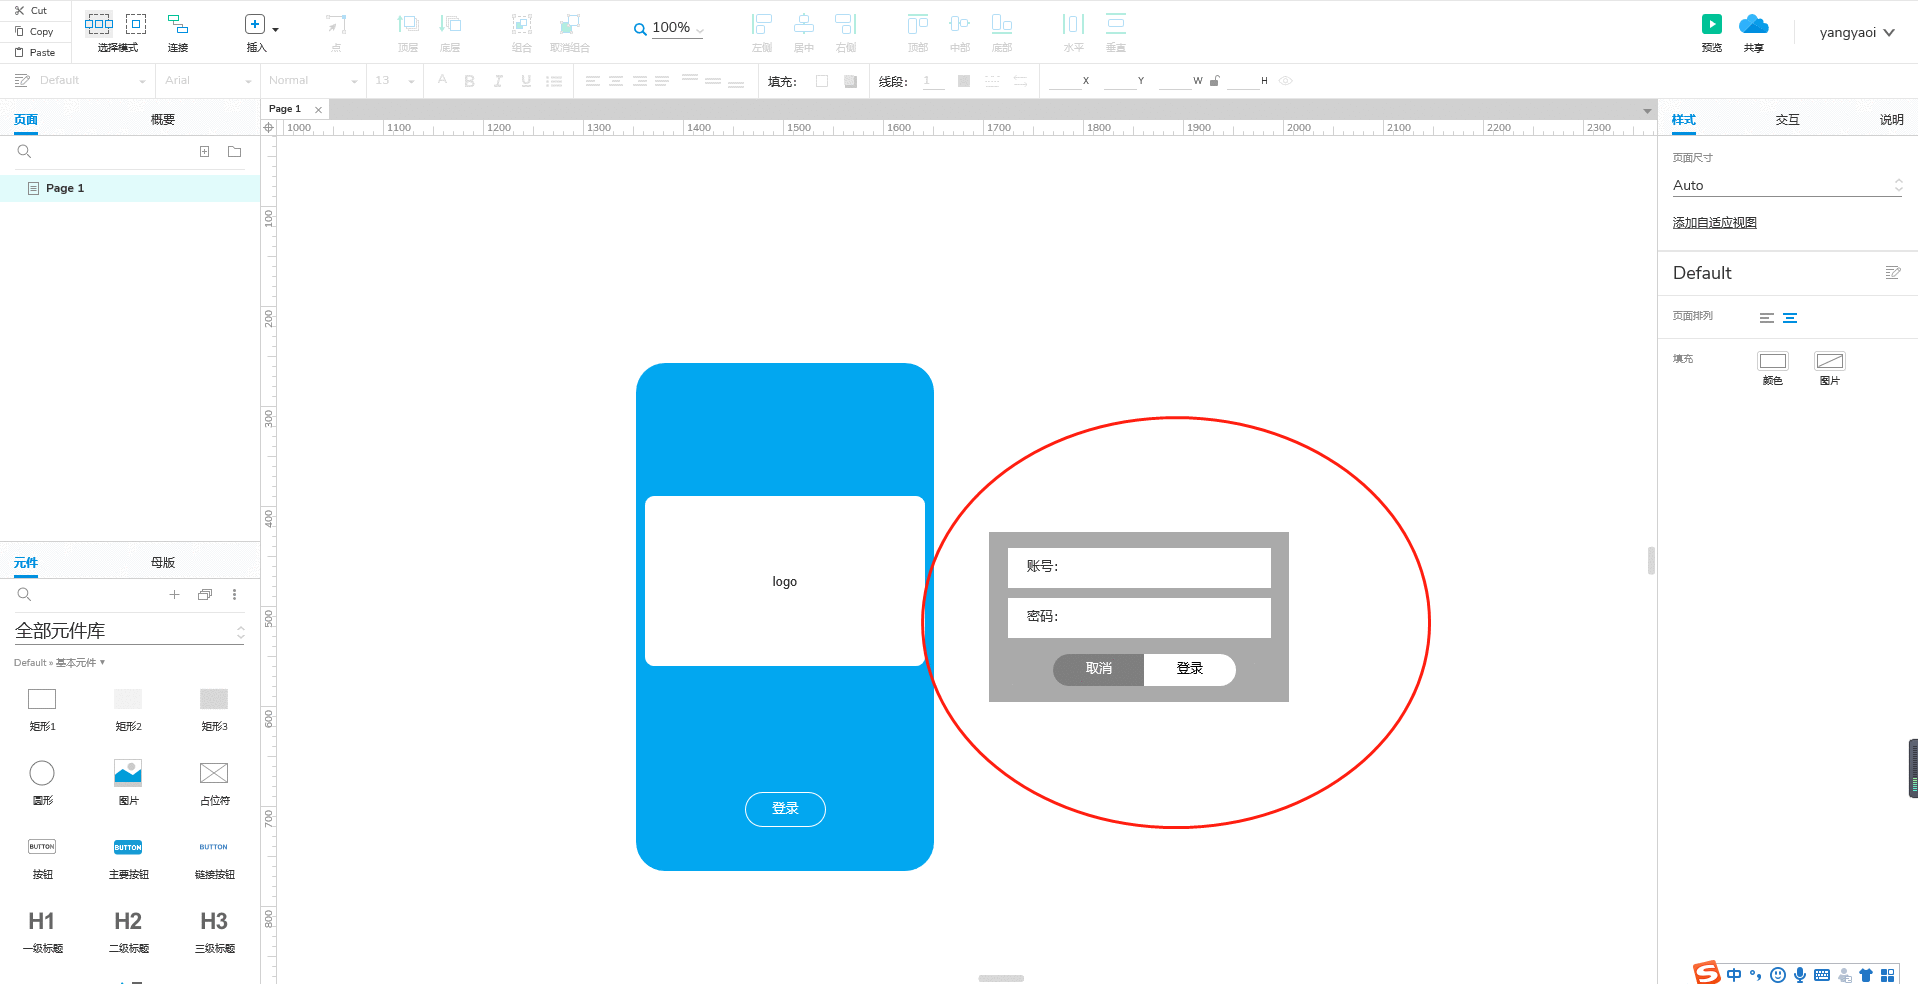Click the 共享 cloud share icon
This screenshot has height=984, width=1918.
click(1754, 24)
